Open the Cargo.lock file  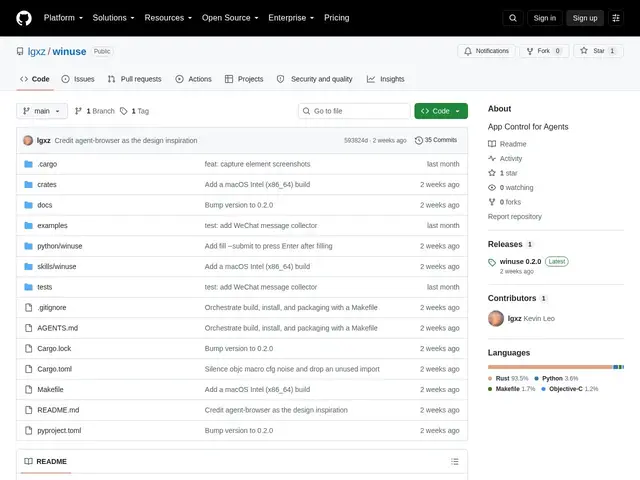[54, 349]
